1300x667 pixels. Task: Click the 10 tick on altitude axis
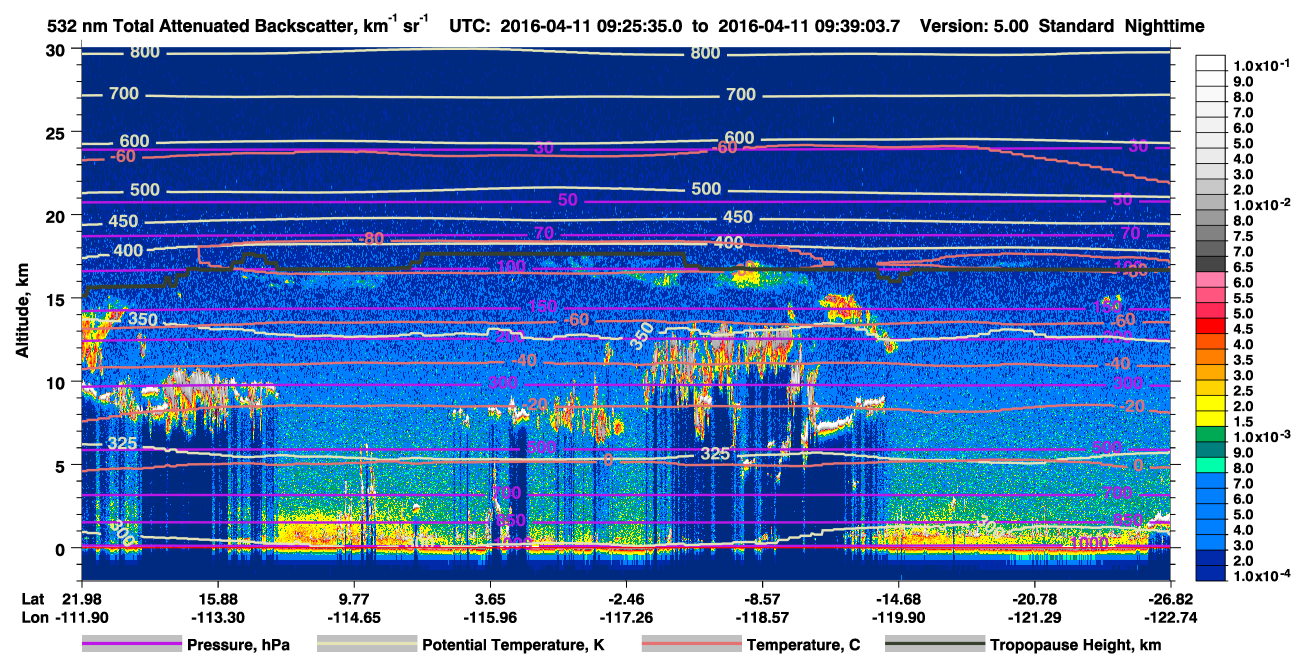[57, 382]
